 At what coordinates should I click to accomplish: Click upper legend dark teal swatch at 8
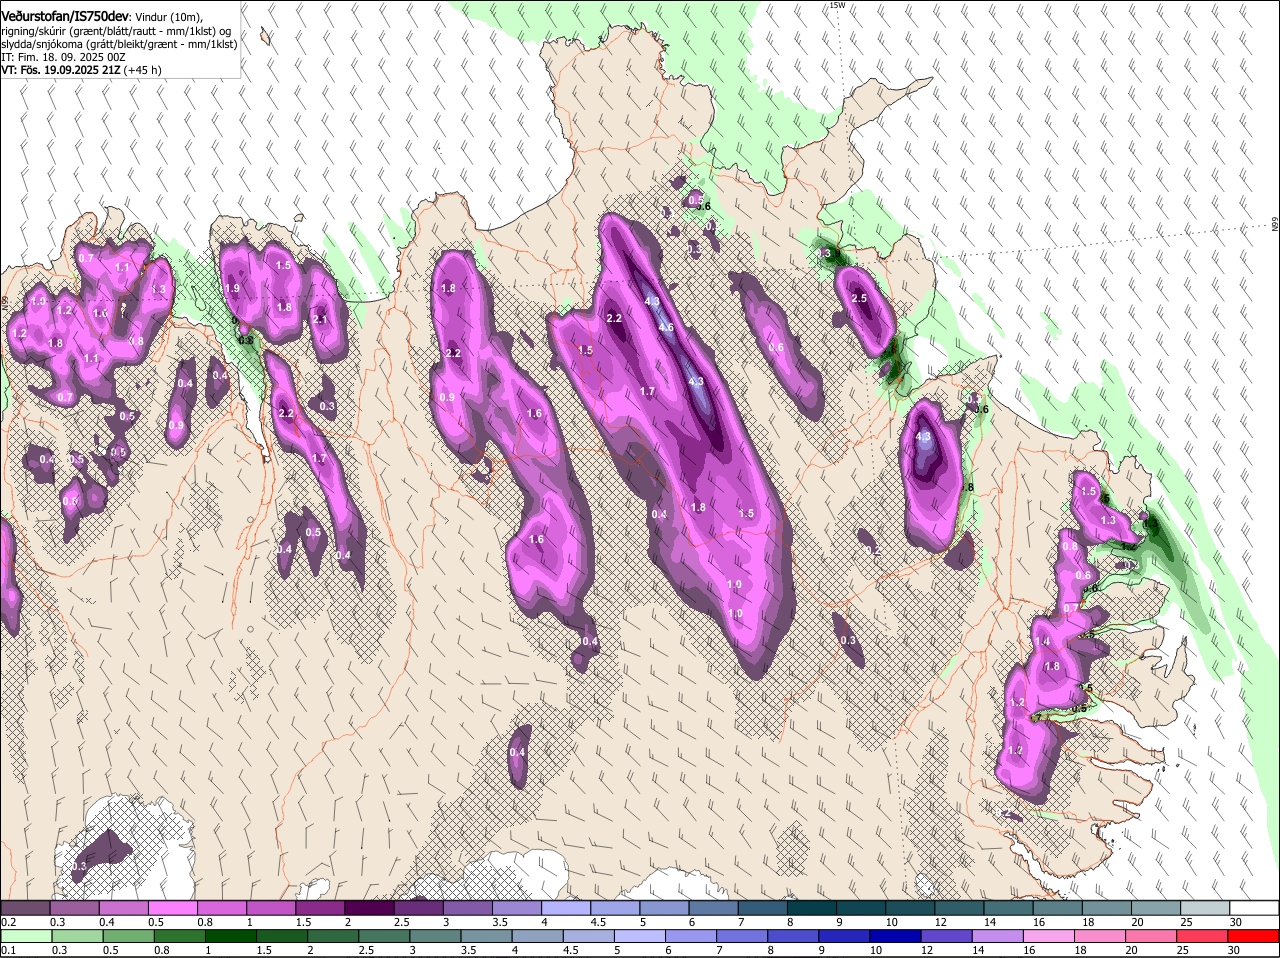coord(812,908)
